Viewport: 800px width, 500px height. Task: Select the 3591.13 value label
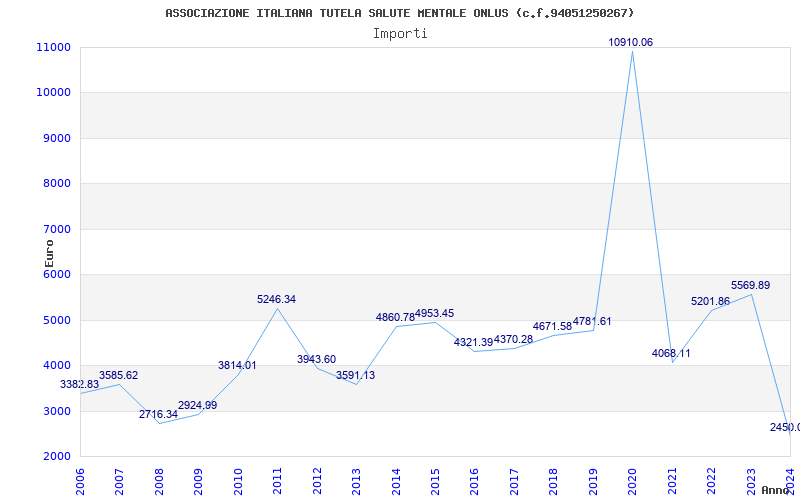pyautogui.click(x=356, y=376)
